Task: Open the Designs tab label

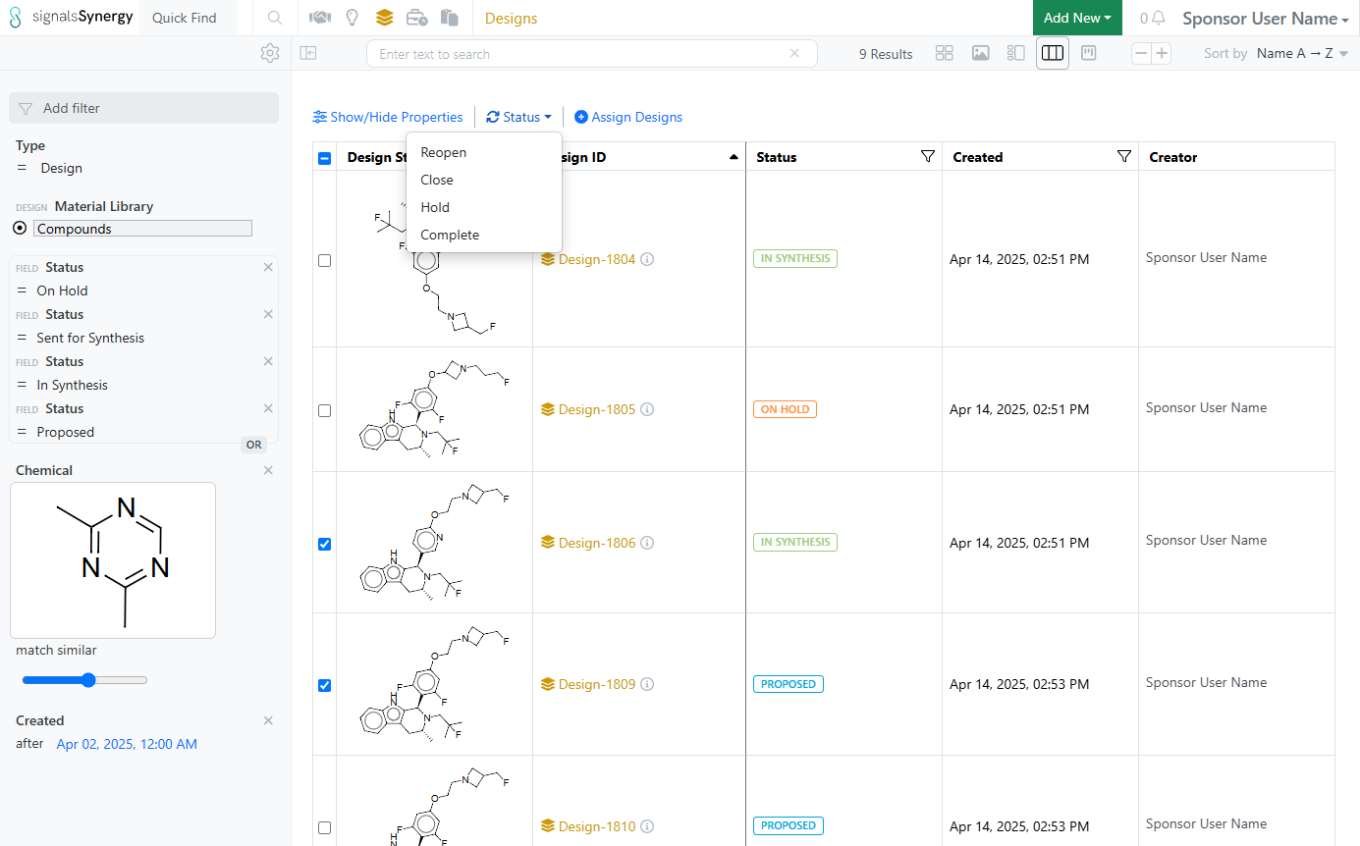Action: [511, 18]
